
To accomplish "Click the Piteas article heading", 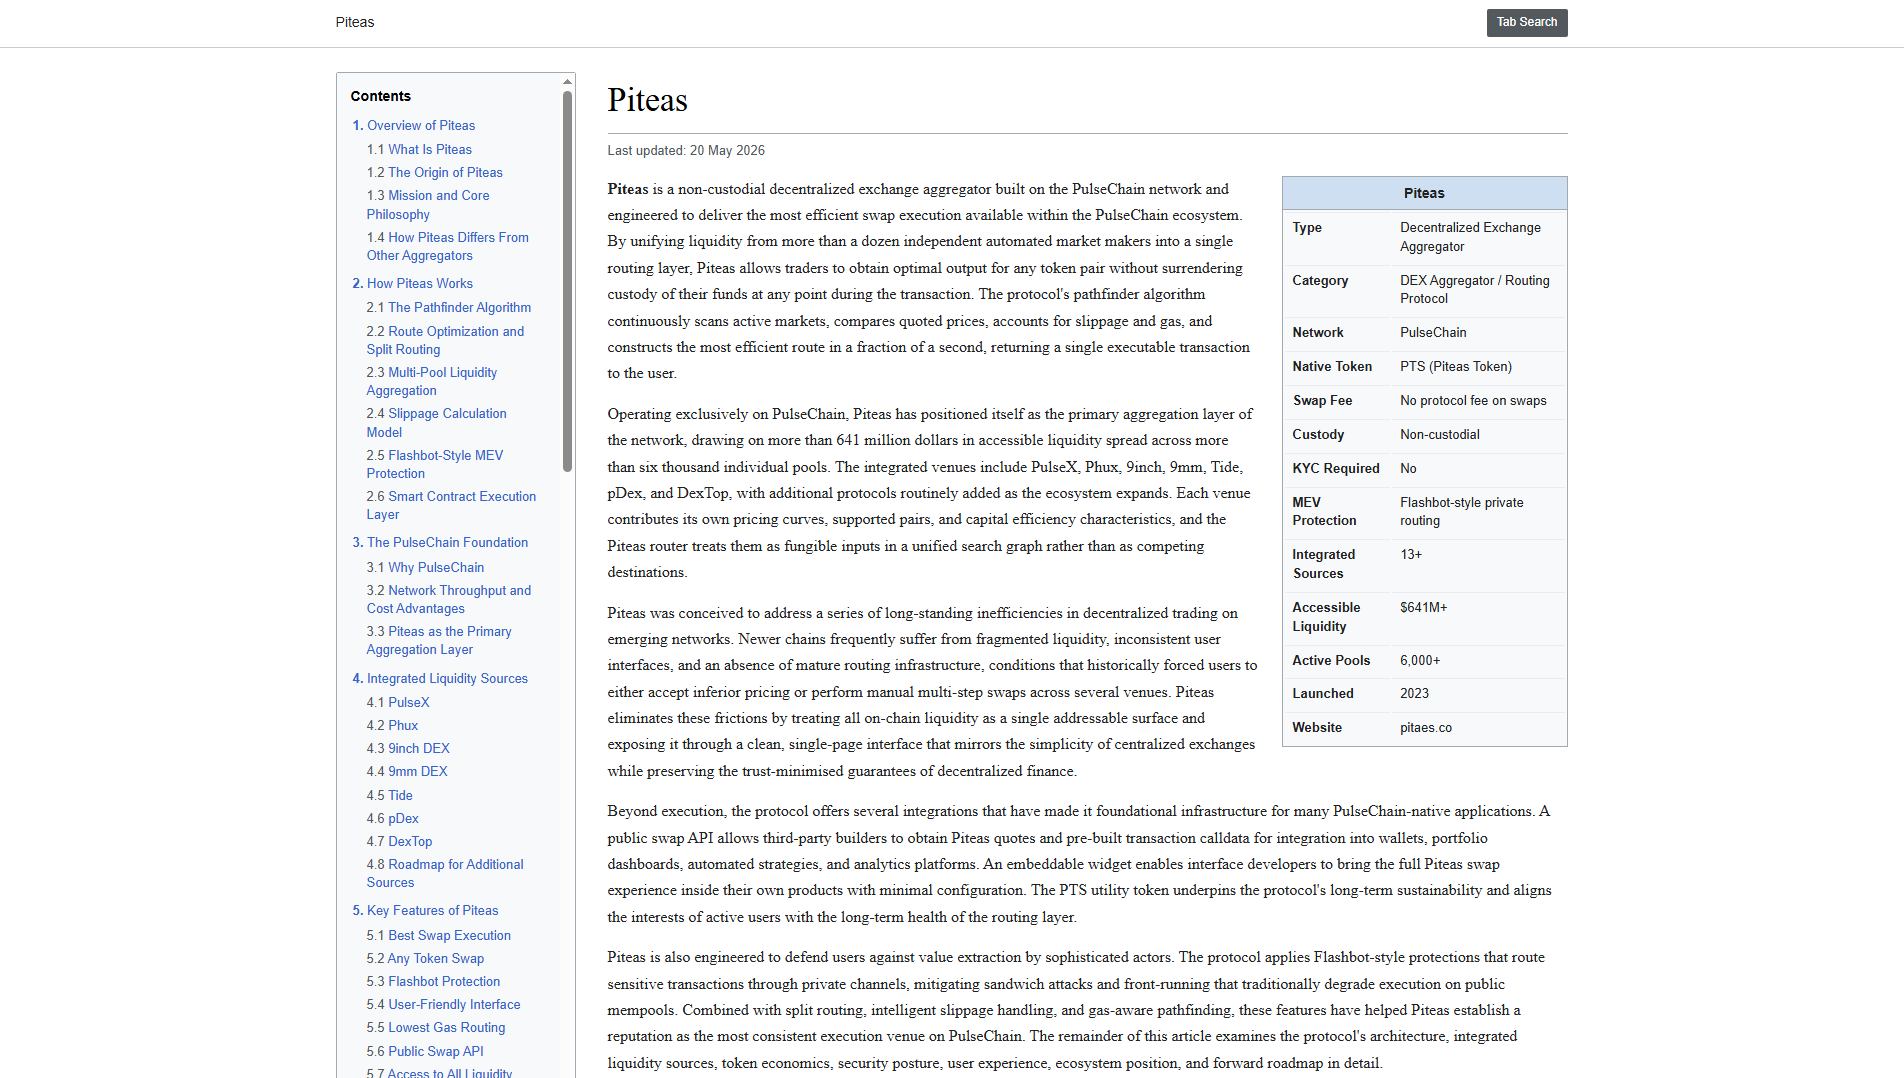I will coord(647,100).
